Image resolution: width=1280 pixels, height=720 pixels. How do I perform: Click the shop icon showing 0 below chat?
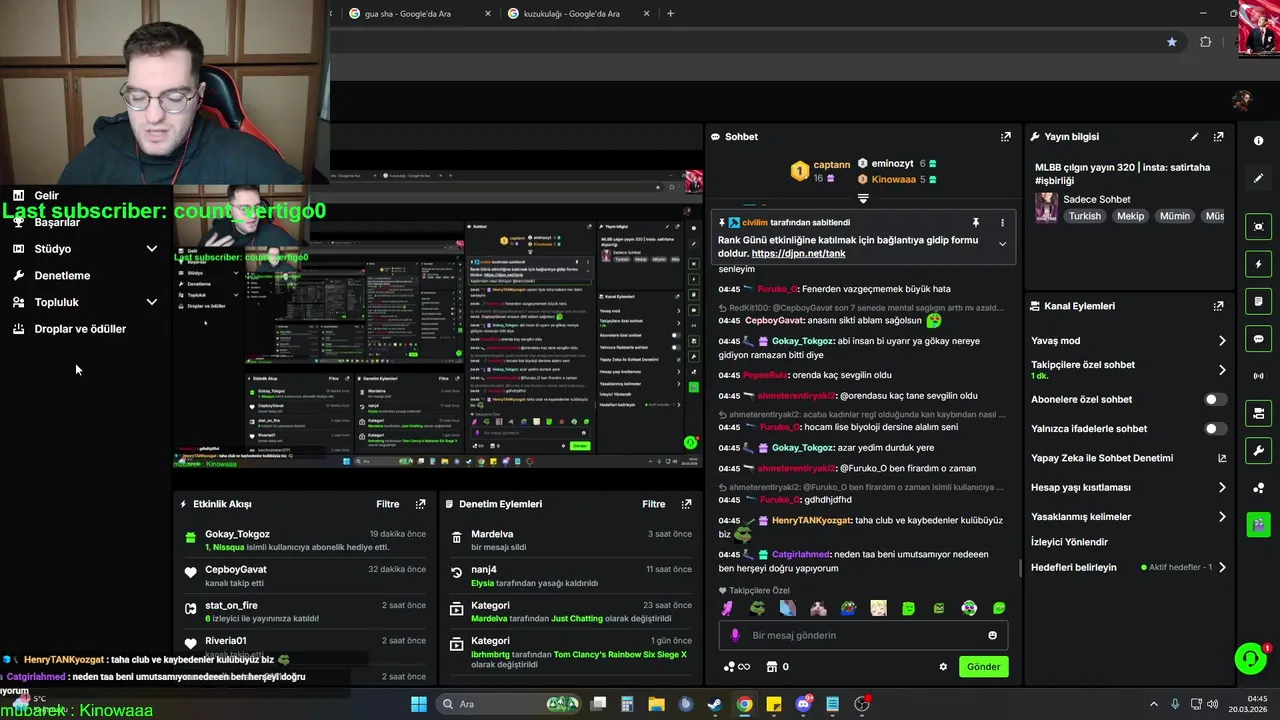[777, 667]
